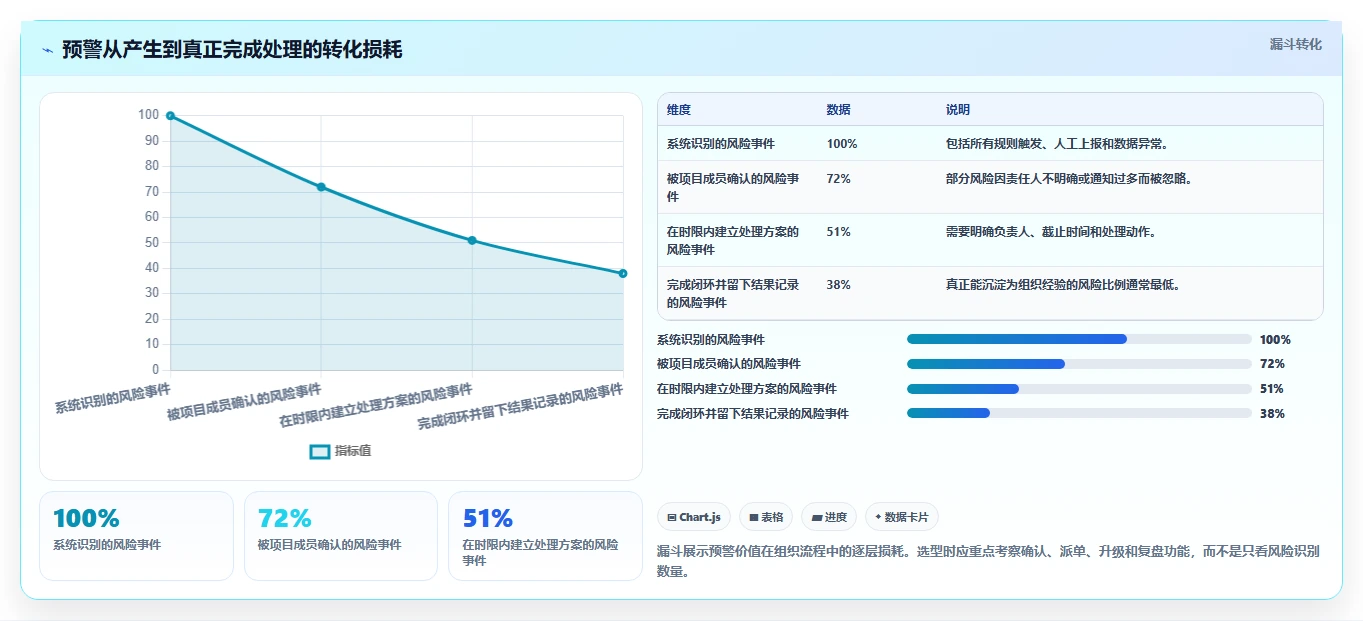Toggle the 指标值 legend swatch
The width and height of the screenshot is (1363, 621).
point(320,451)
